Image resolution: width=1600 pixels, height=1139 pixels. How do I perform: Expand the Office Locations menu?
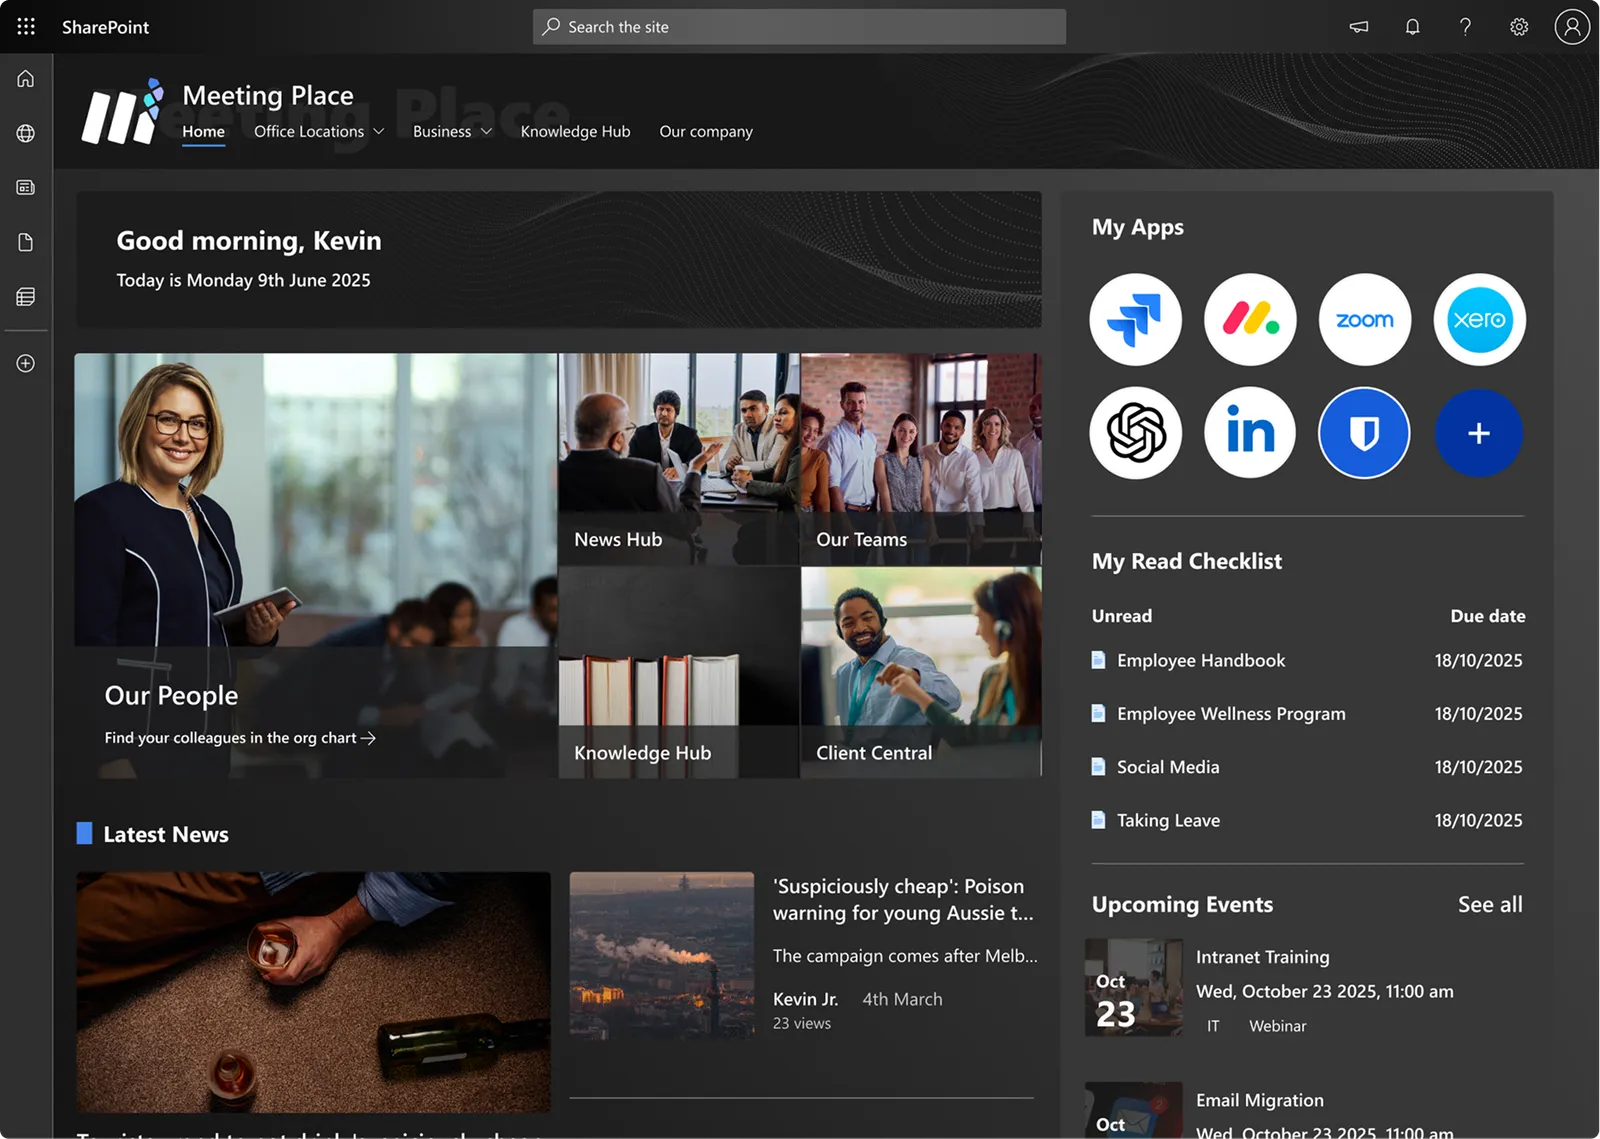319,131
